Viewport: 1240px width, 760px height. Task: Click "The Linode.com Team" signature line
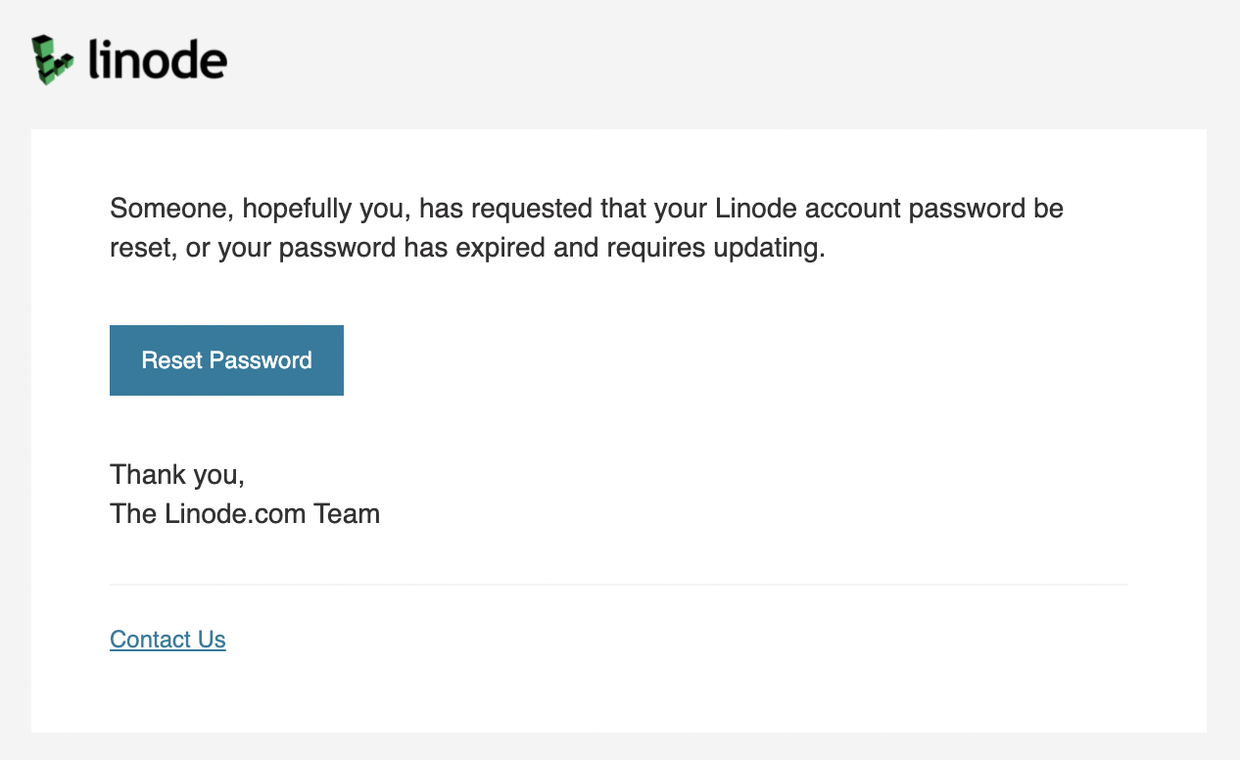click(x=245, y=514)
